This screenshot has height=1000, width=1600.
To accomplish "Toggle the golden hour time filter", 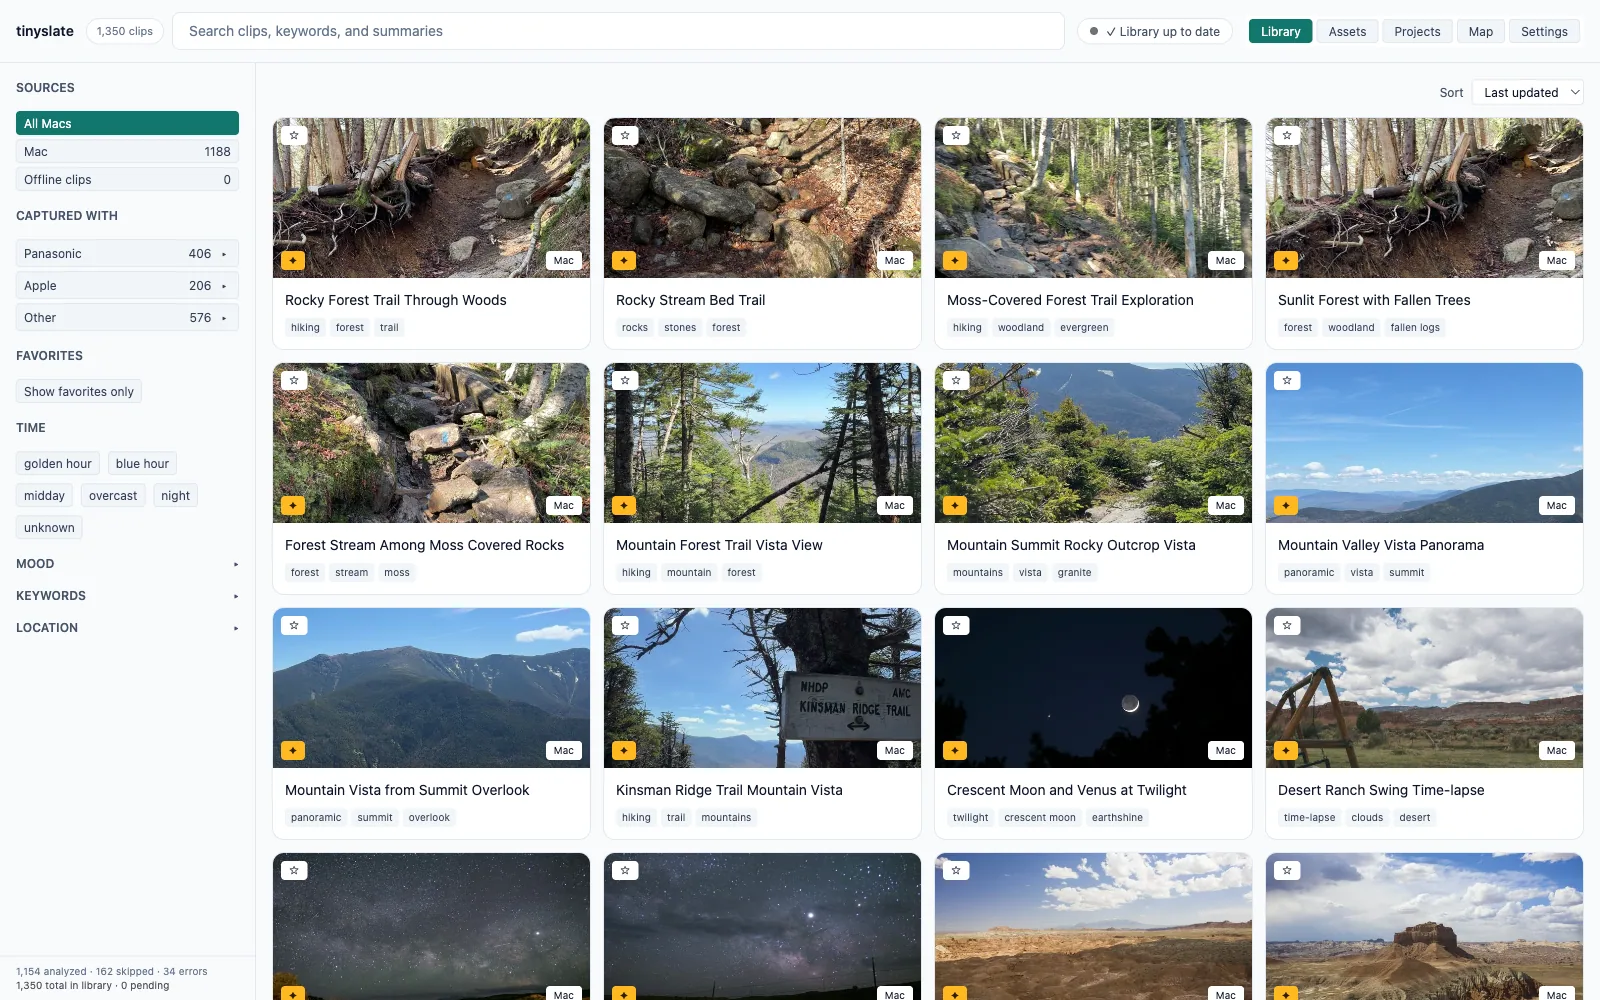I will [58, 464].
